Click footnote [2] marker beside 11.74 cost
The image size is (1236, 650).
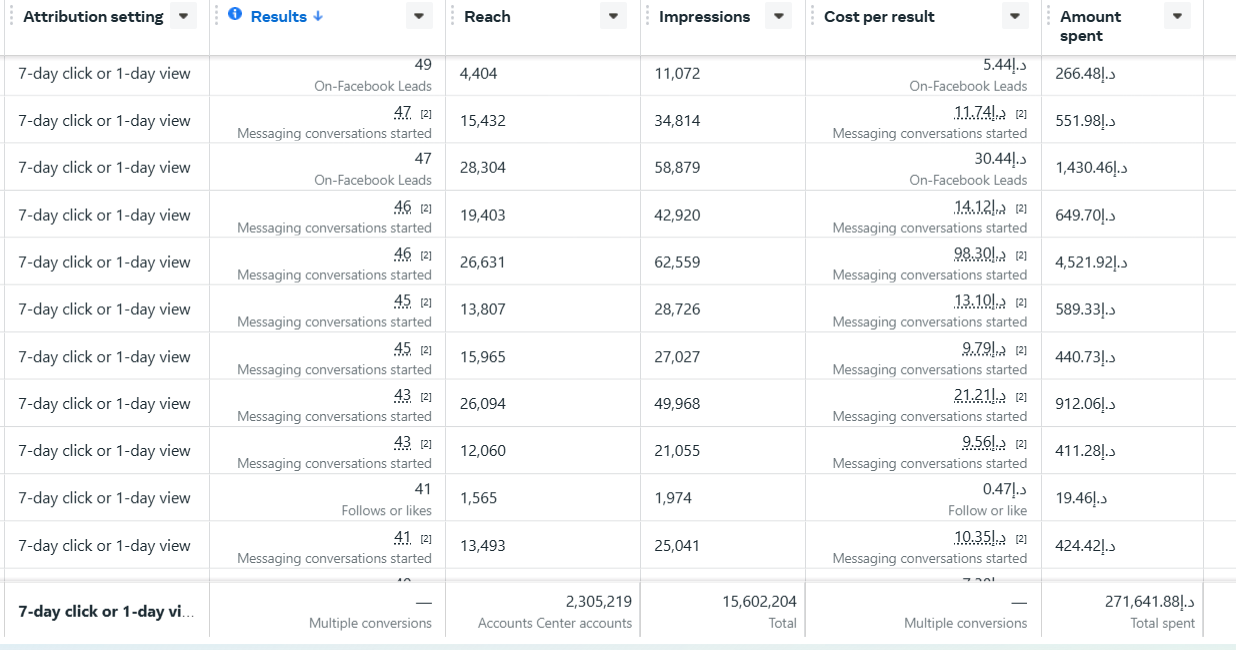tap(1021, 114)
